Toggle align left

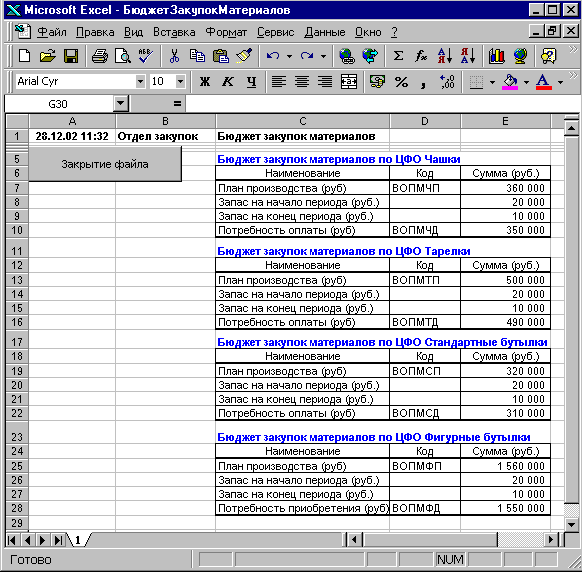[x=278, y=81]
